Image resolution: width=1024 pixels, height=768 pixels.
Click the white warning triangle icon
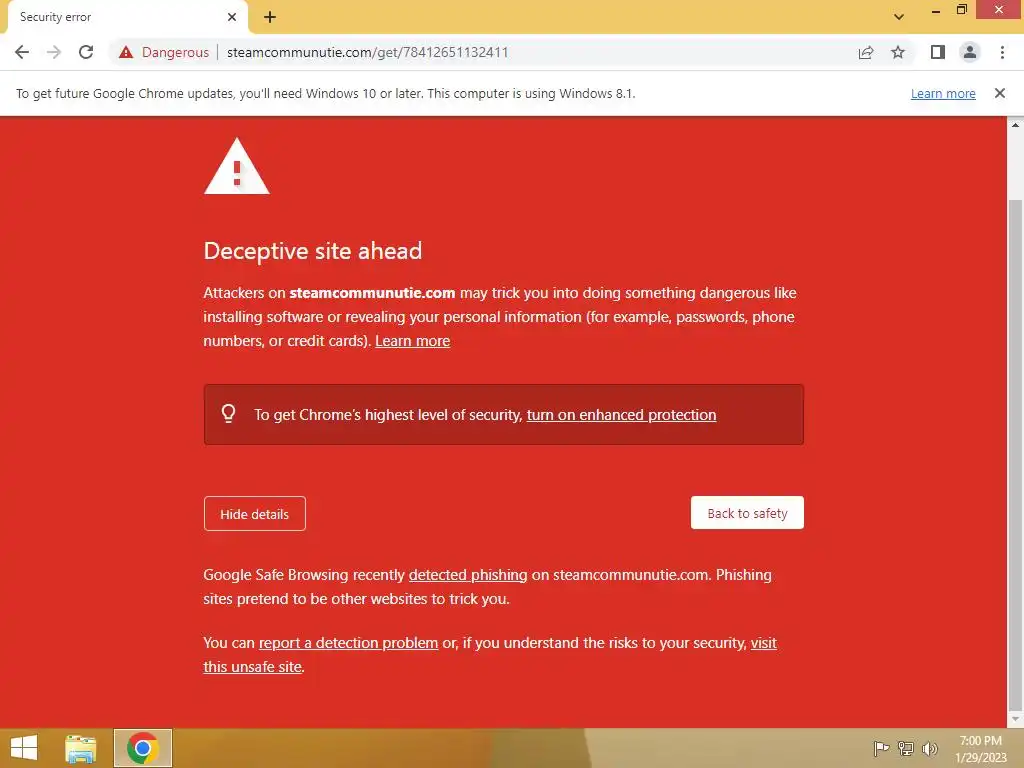[x=236, y=167]
